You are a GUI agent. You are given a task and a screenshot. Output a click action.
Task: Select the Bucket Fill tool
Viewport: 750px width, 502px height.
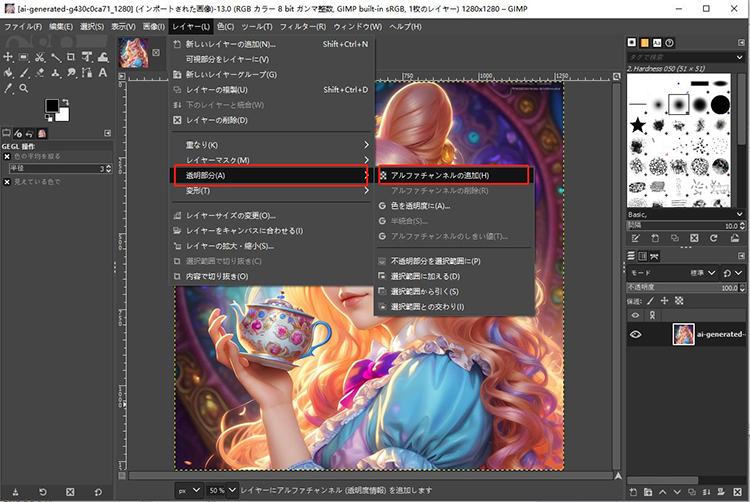coord(8,73)
